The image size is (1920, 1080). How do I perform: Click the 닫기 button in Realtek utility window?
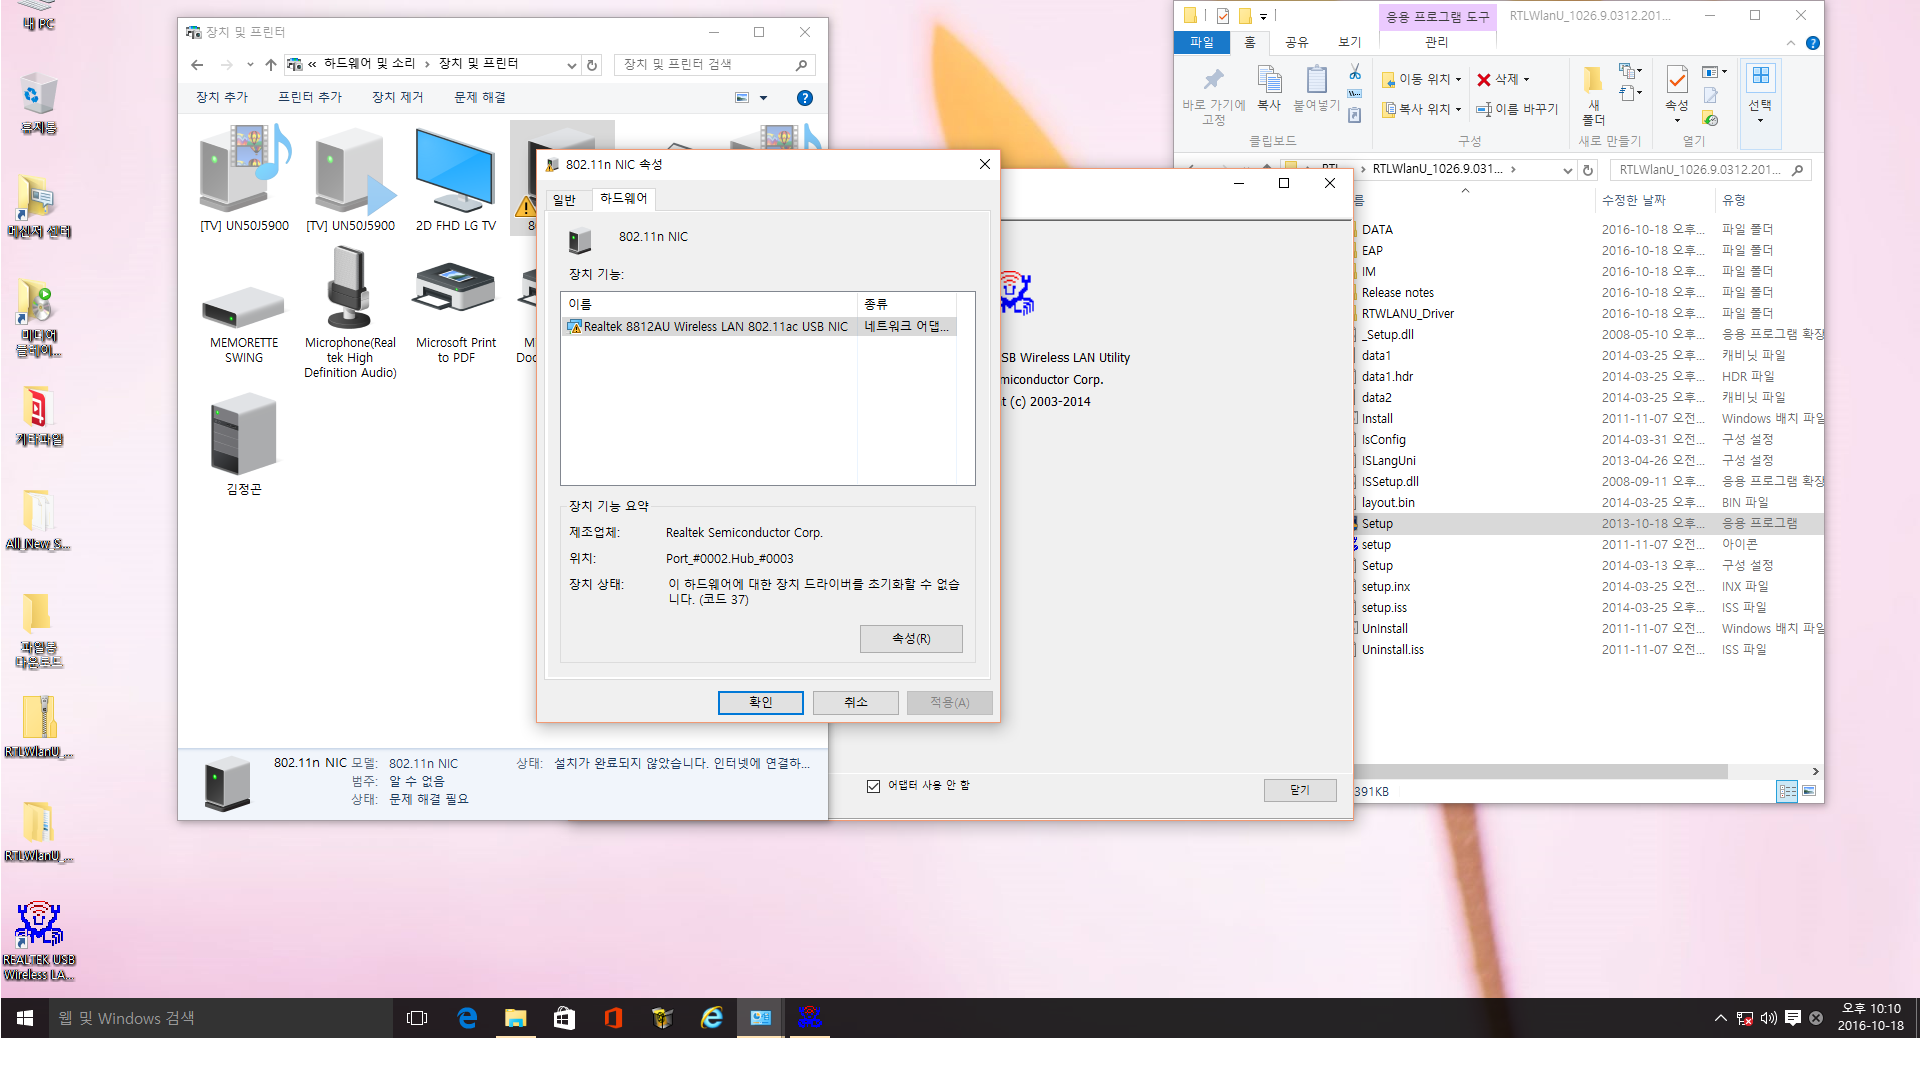pyautogui.click(x=1300, y=790)
